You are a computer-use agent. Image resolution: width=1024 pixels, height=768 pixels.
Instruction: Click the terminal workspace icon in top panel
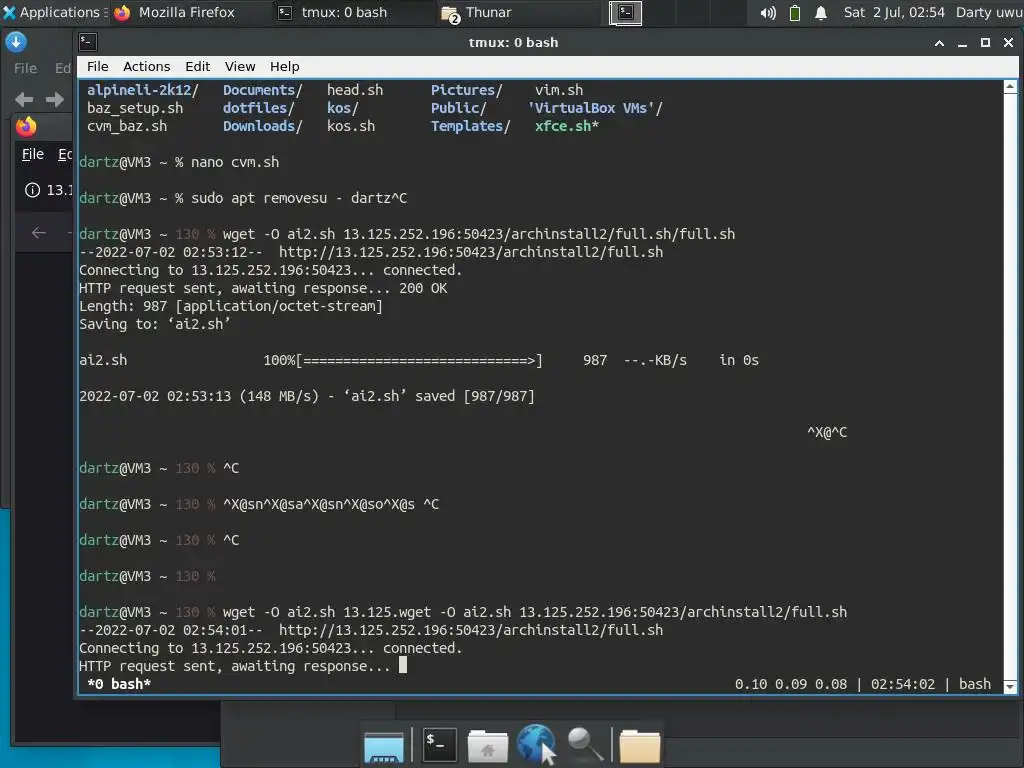(x=626, y=12)
